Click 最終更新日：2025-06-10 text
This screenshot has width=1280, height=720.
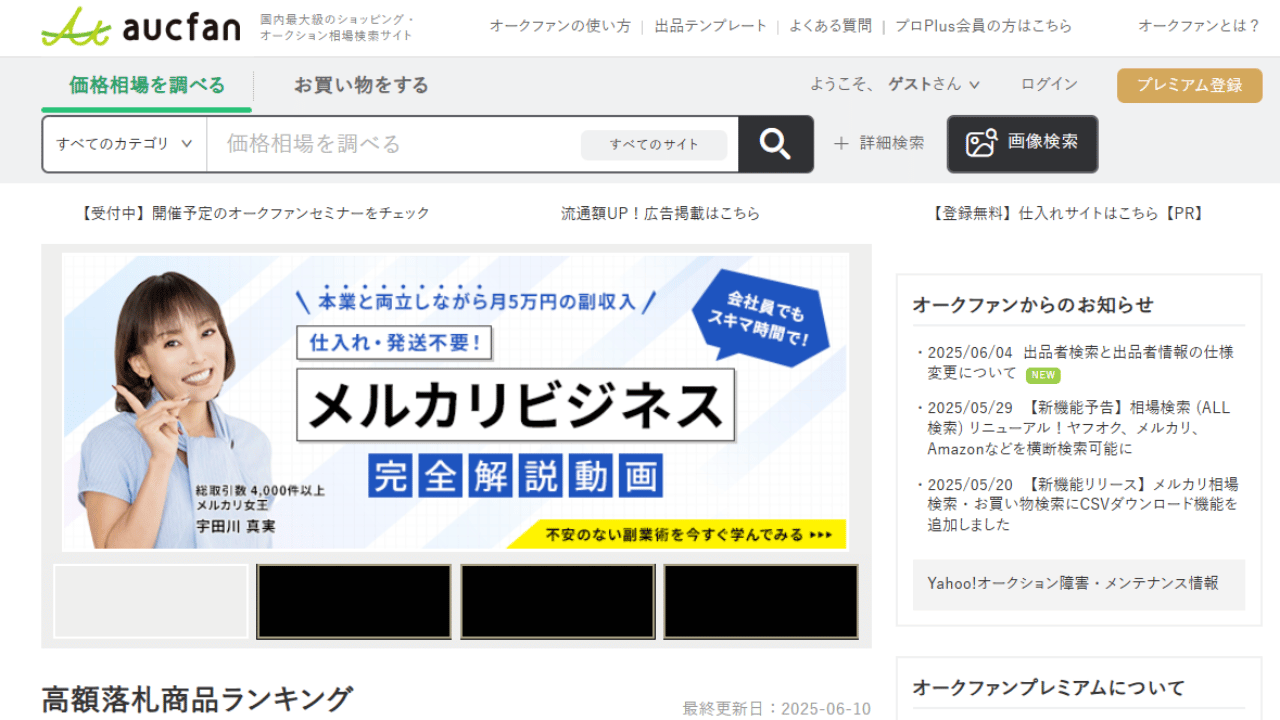(777, 709)
